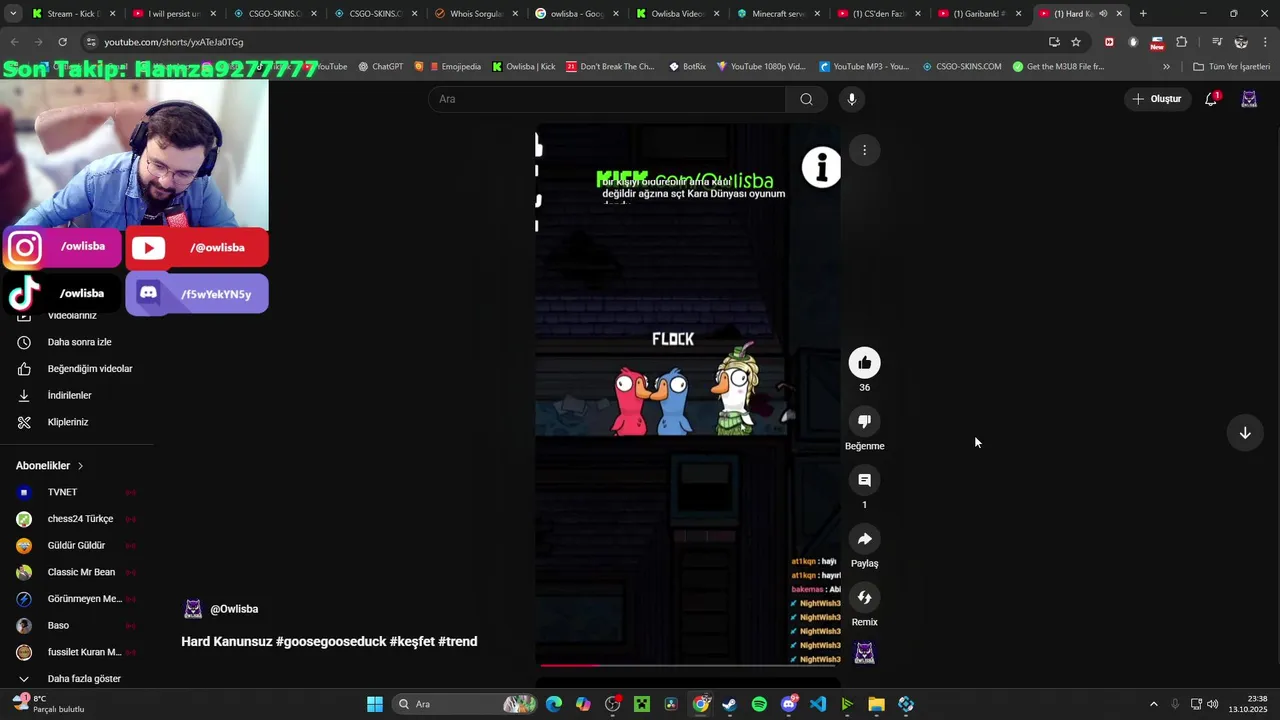Open the browser extensions puzzle icon

tap(1182, 42)
